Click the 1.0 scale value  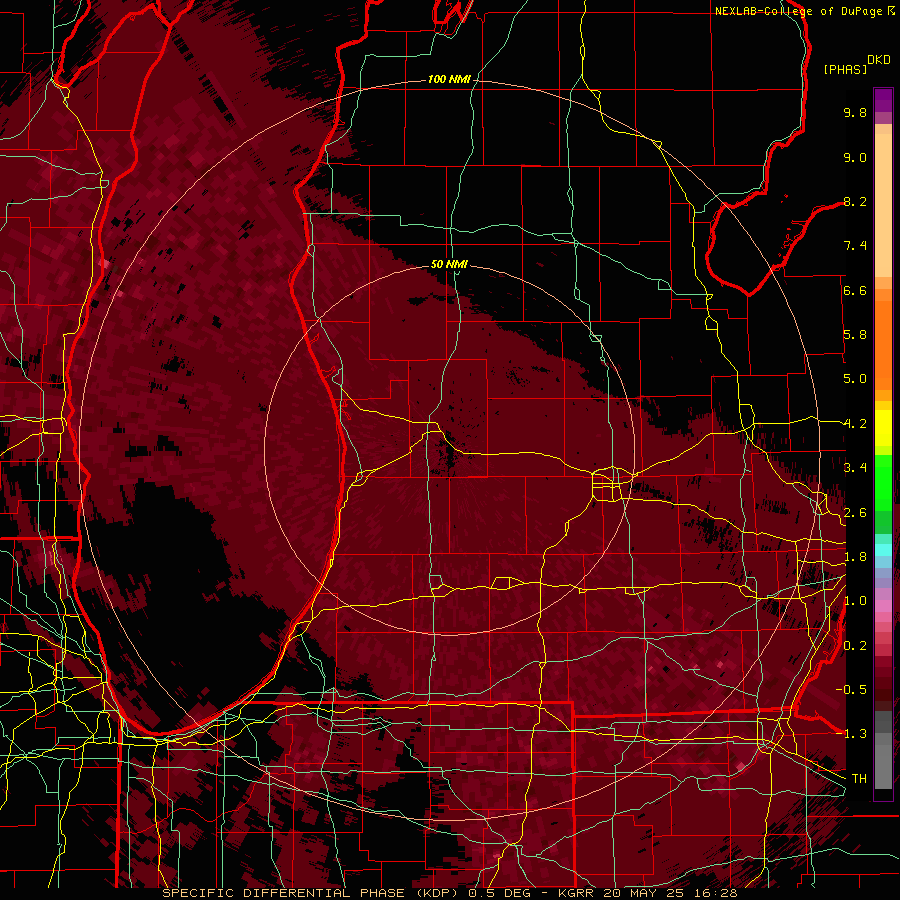pos(855,601)
